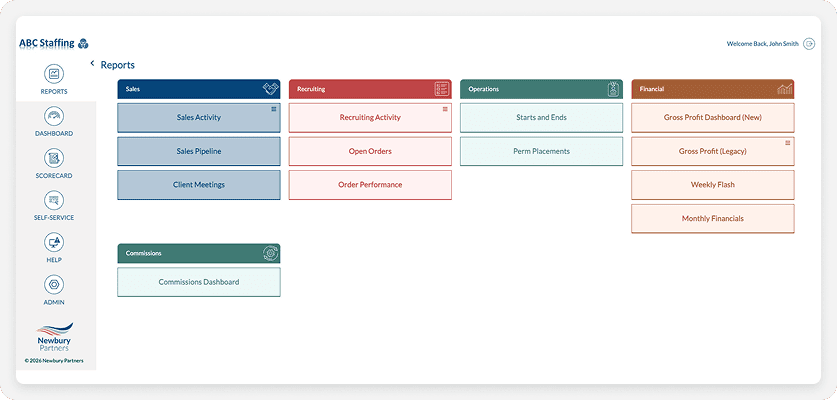
Task: Collapse using the back chevron beside Reports
Action: pyautogui.click(x=92, y=64)
